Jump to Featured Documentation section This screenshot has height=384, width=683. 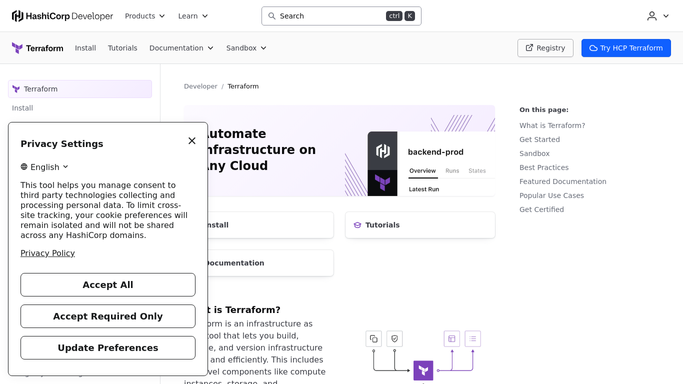pos(563,181)
